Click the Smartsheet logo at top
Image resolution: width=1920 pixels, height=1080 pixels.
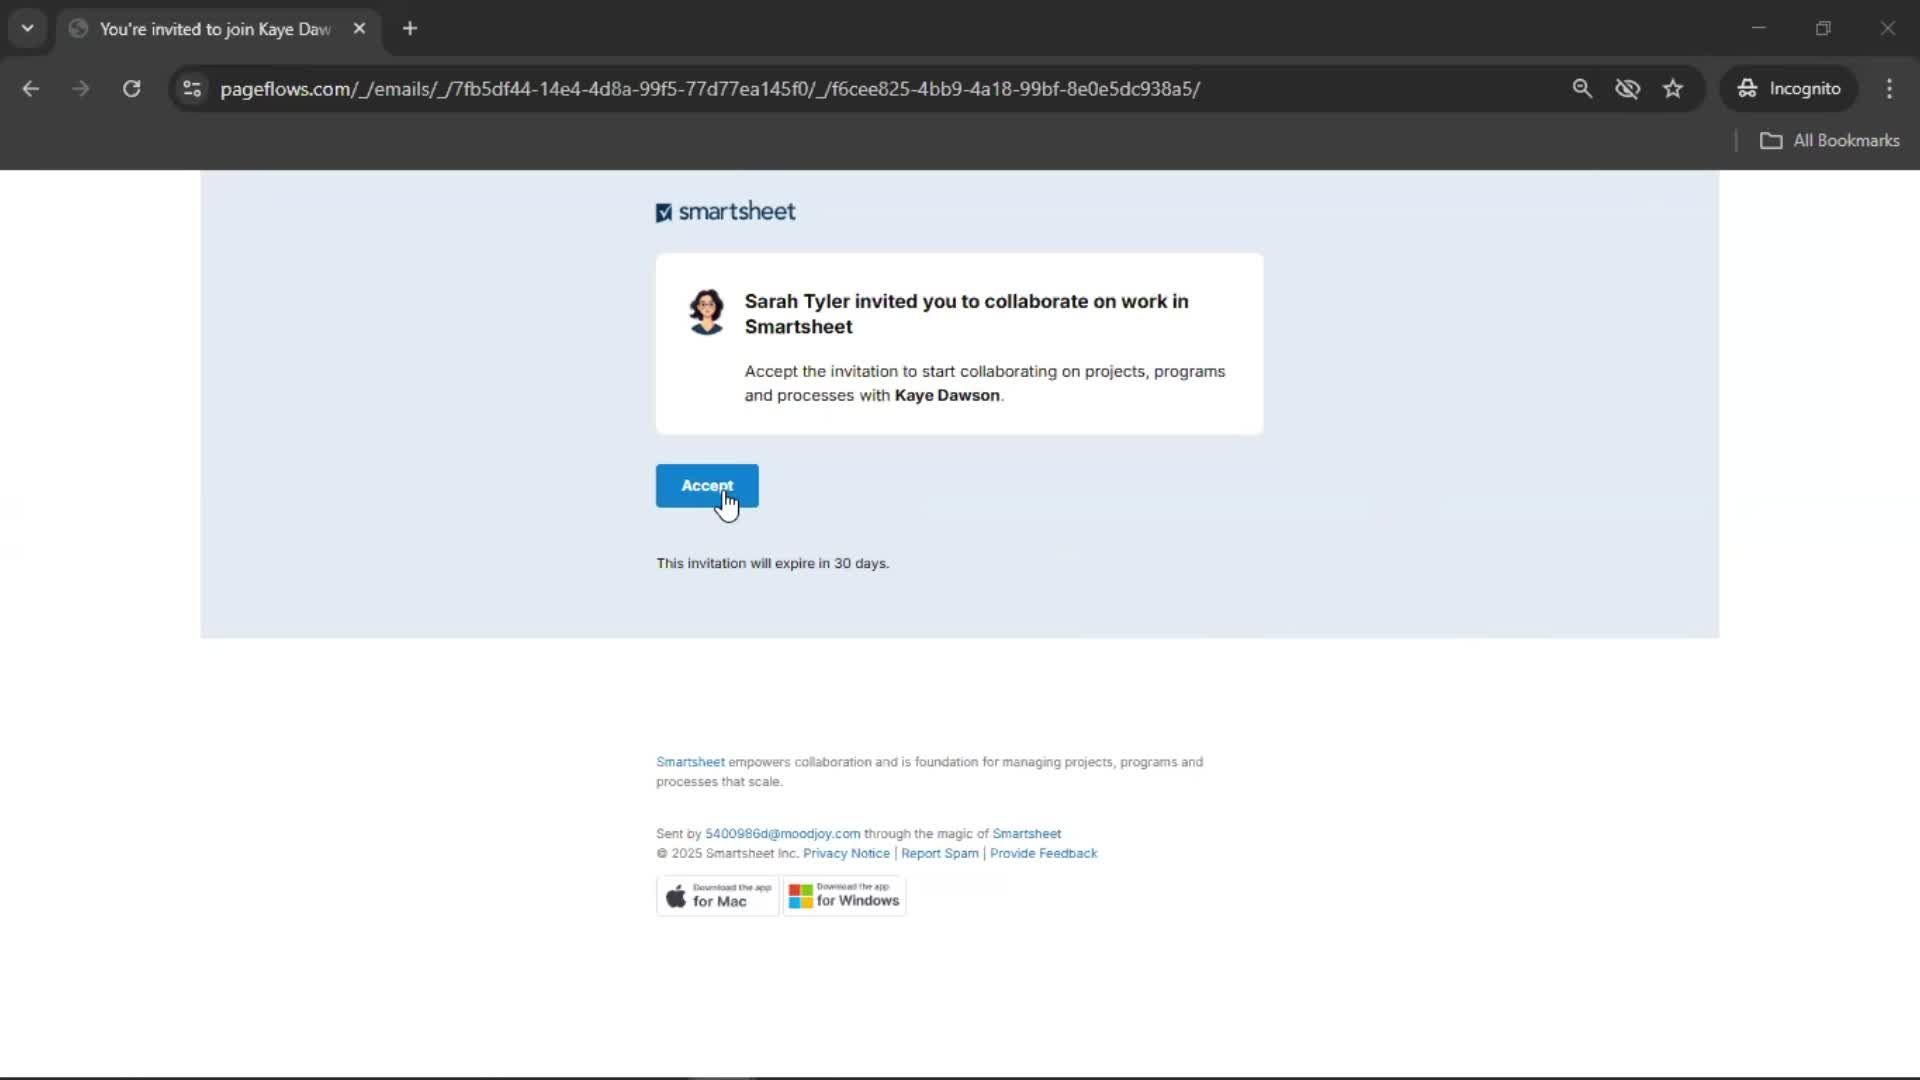click(725, 212)
